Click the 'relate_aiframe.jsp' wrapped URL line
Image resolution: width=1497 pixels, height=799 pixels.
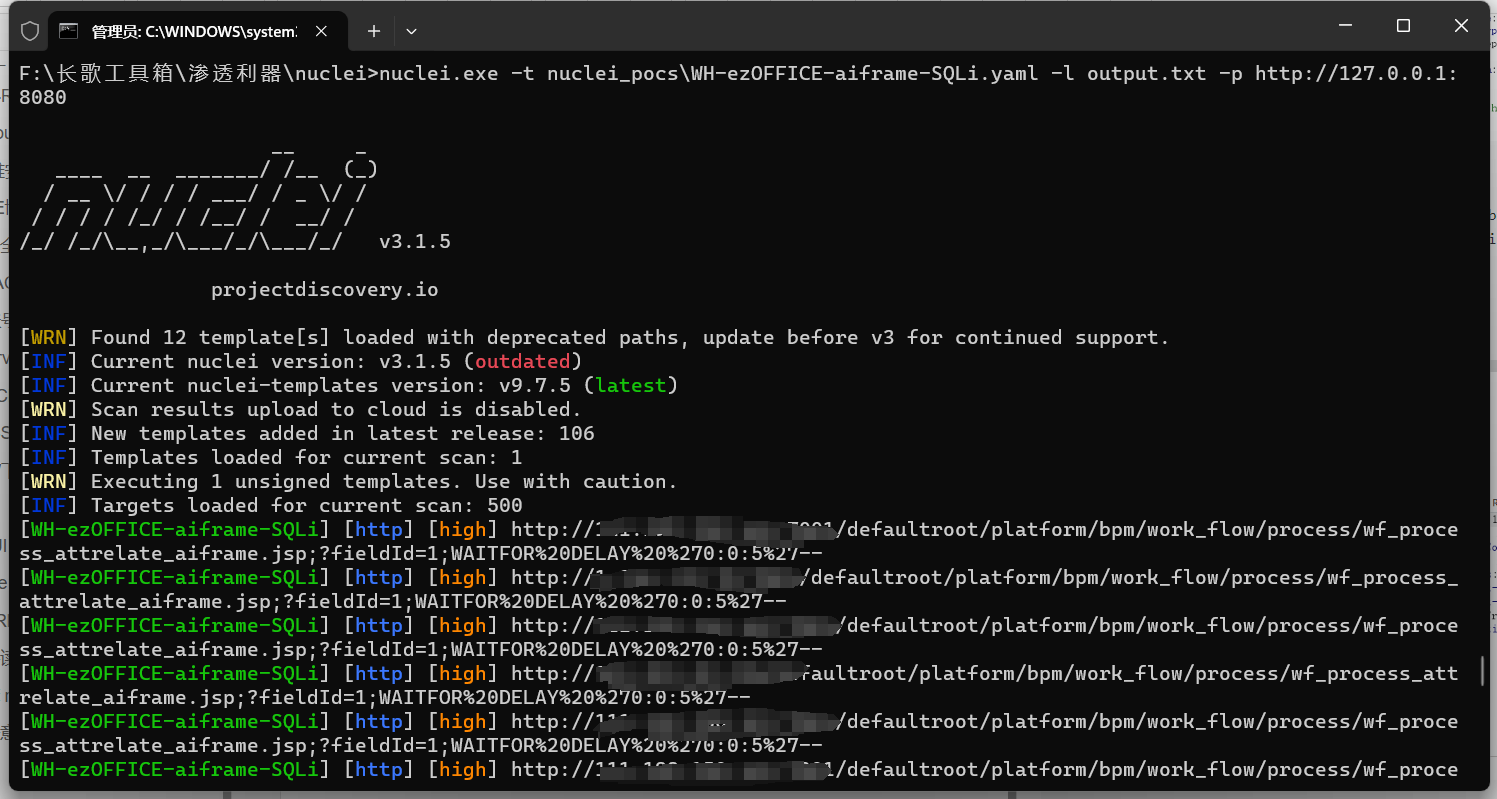(385, 698)
